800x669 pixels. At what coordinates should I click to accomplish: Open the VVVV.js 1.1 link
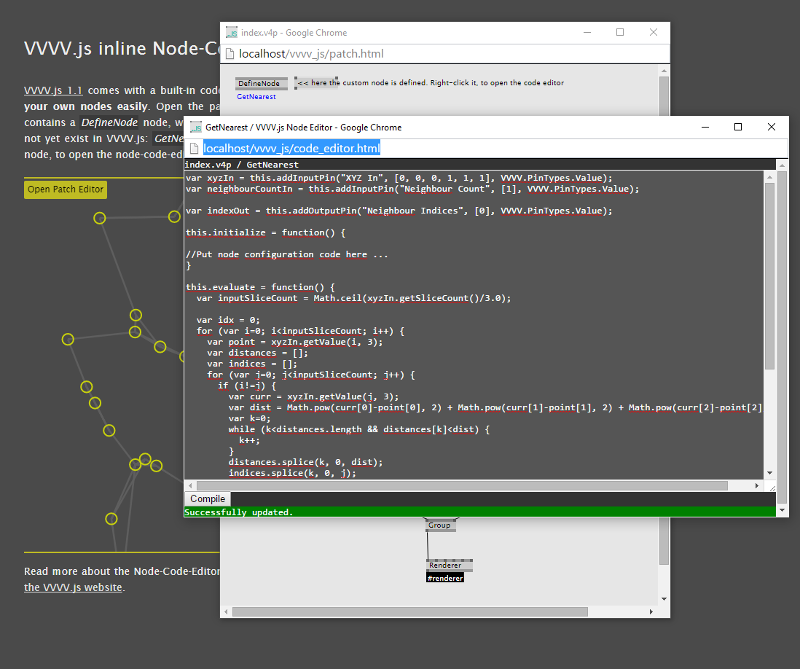click(x=53, y=90)
